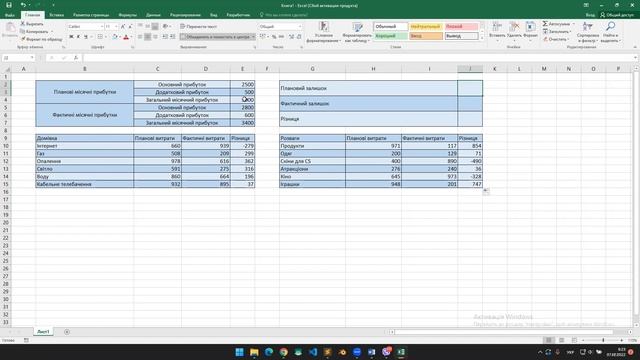Click Insert Function fx button
The image size is (640, 360).
click(x=76, y=58)
